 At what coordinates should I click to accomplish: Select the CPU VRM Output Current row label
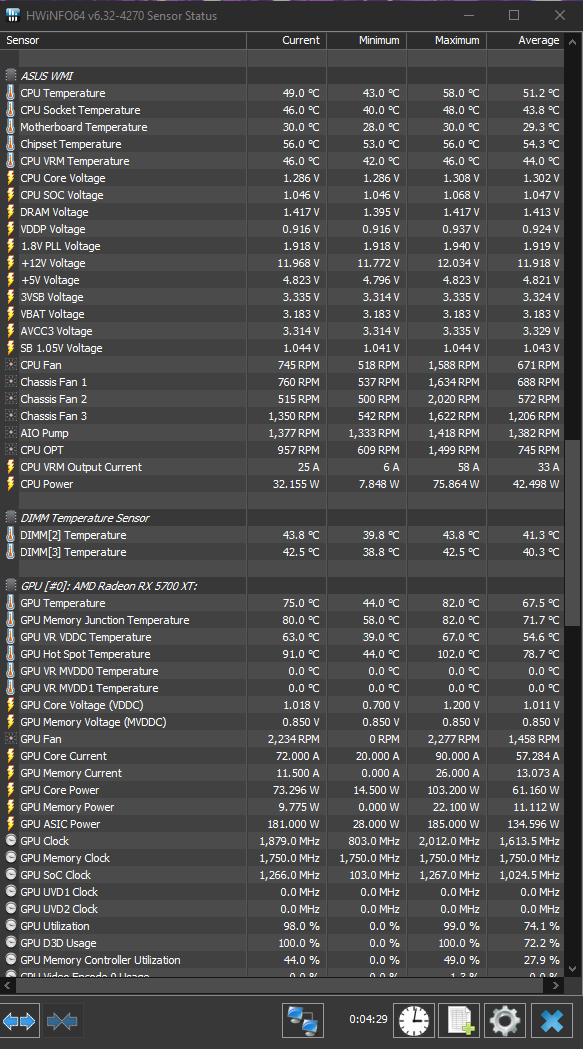(x=81, y=467)
